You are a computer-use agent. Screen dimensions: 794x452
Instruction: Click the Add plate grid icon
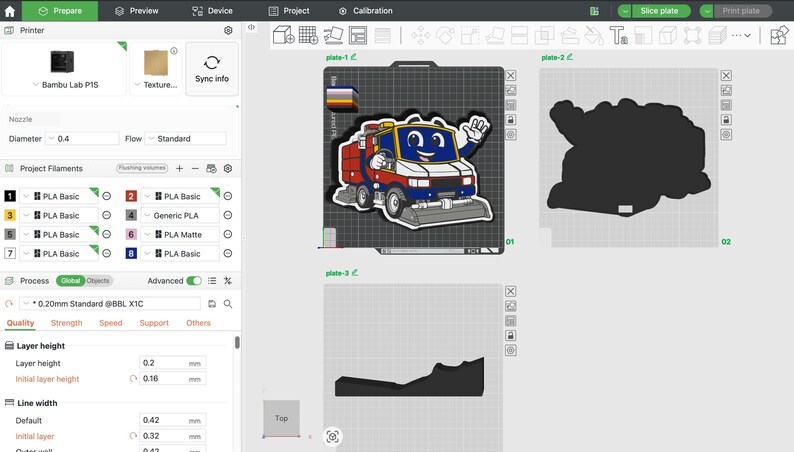(308, 35)
